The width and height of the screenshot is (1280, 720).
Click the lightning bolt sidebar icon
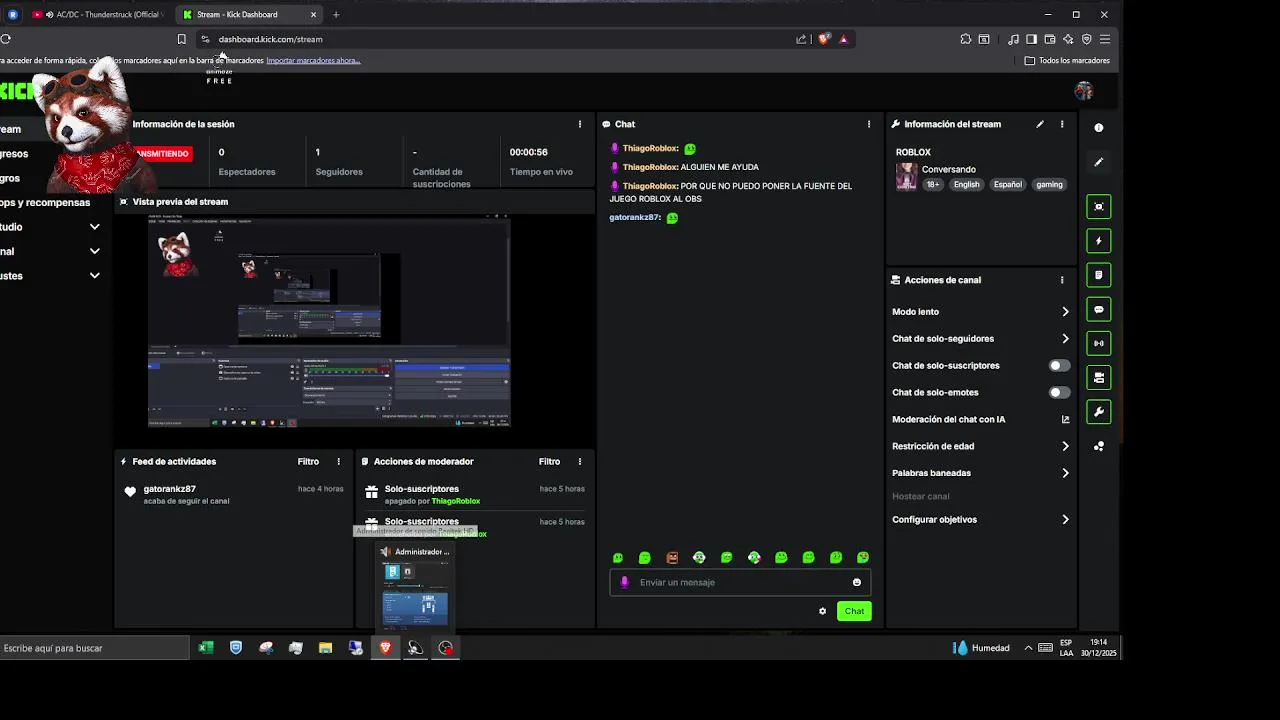click(x=1098, y=241)
